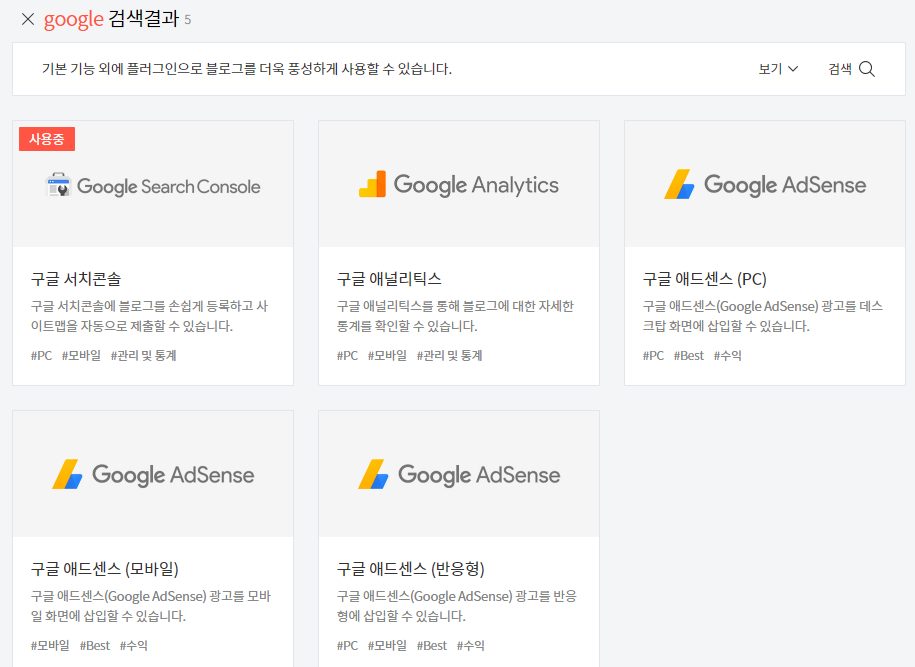This screenshot has height=667, width=915.
Task: Open the 구글 애드센스 (반응형) plugin title
Action: [410, 568]
